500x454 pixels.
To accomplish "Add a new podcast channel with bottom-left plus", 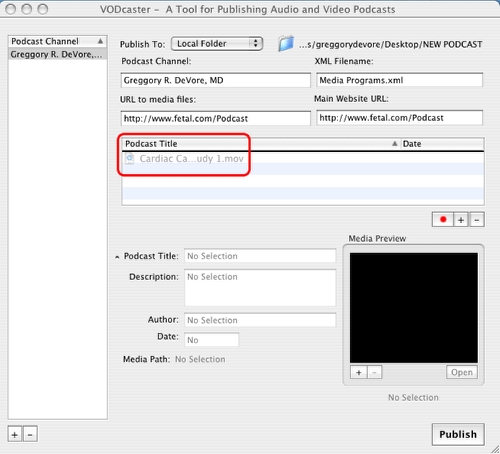I will [15, 435].
